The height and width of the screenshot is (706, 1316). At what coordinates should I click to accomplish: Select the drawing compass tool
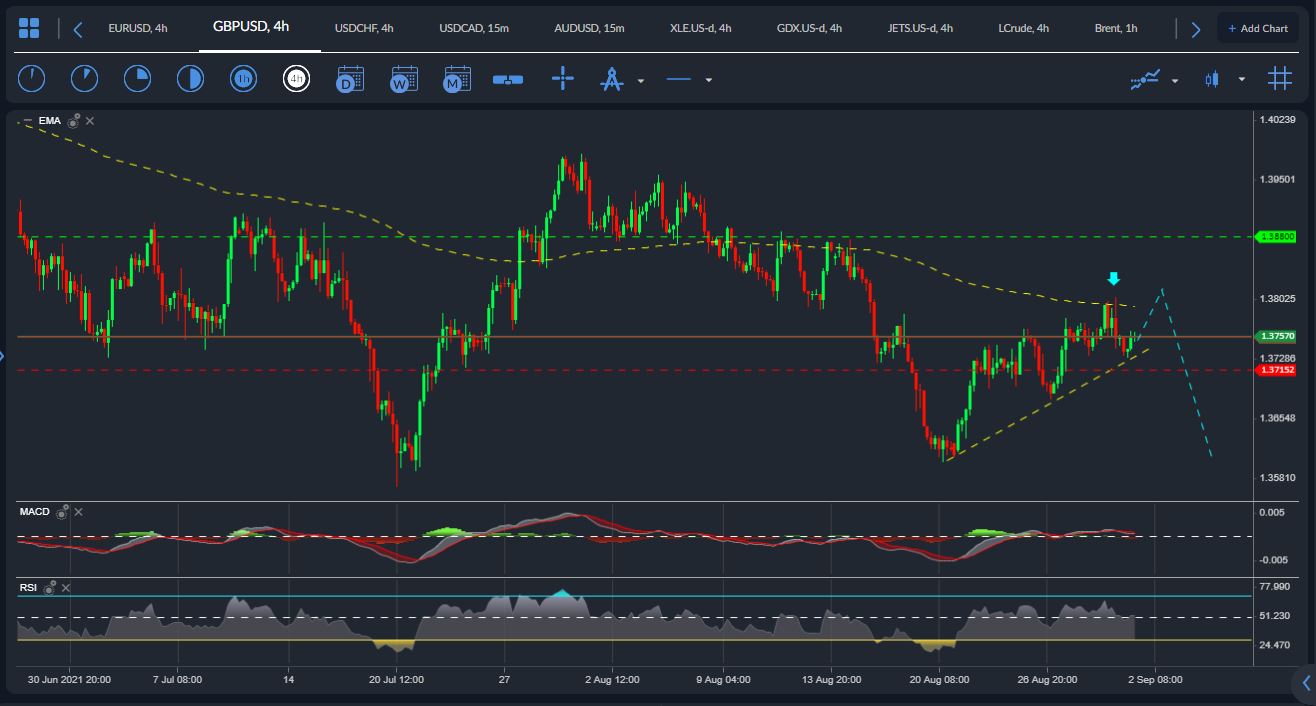pyautogui.click(x=611, y=79)
